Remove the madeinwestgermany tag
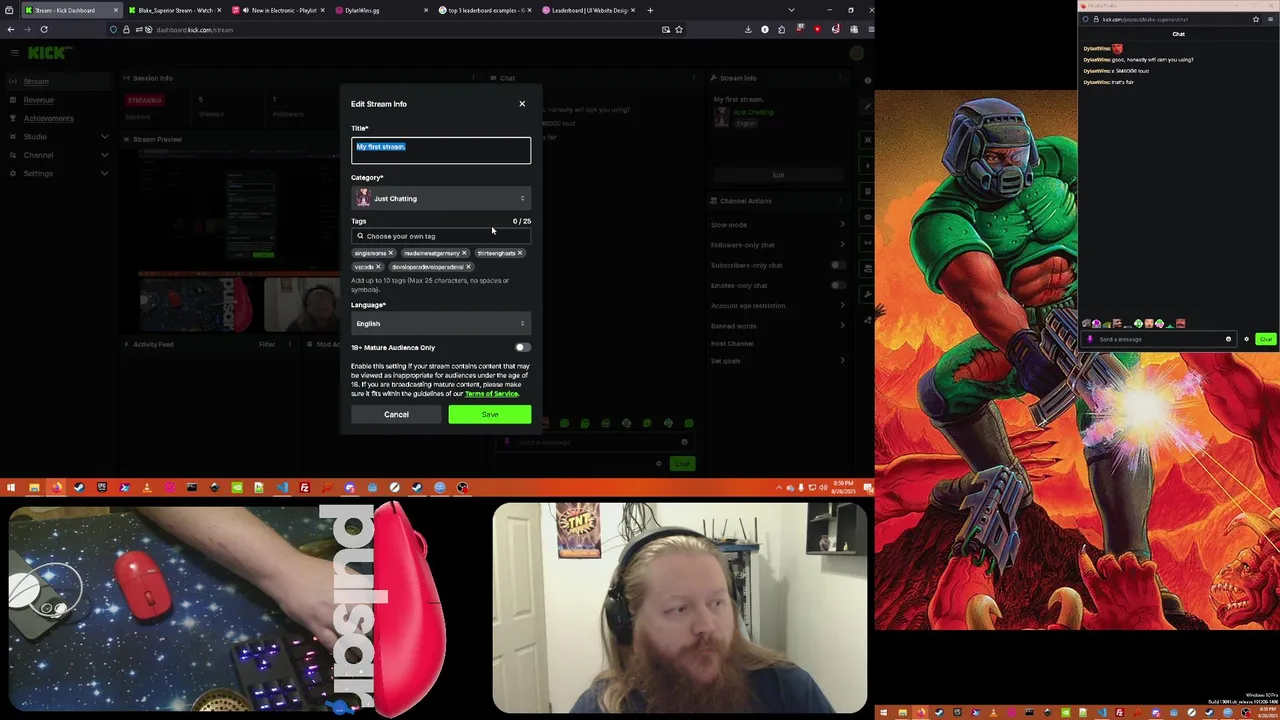Viewport: 1280px width, 720px height. 464,253
